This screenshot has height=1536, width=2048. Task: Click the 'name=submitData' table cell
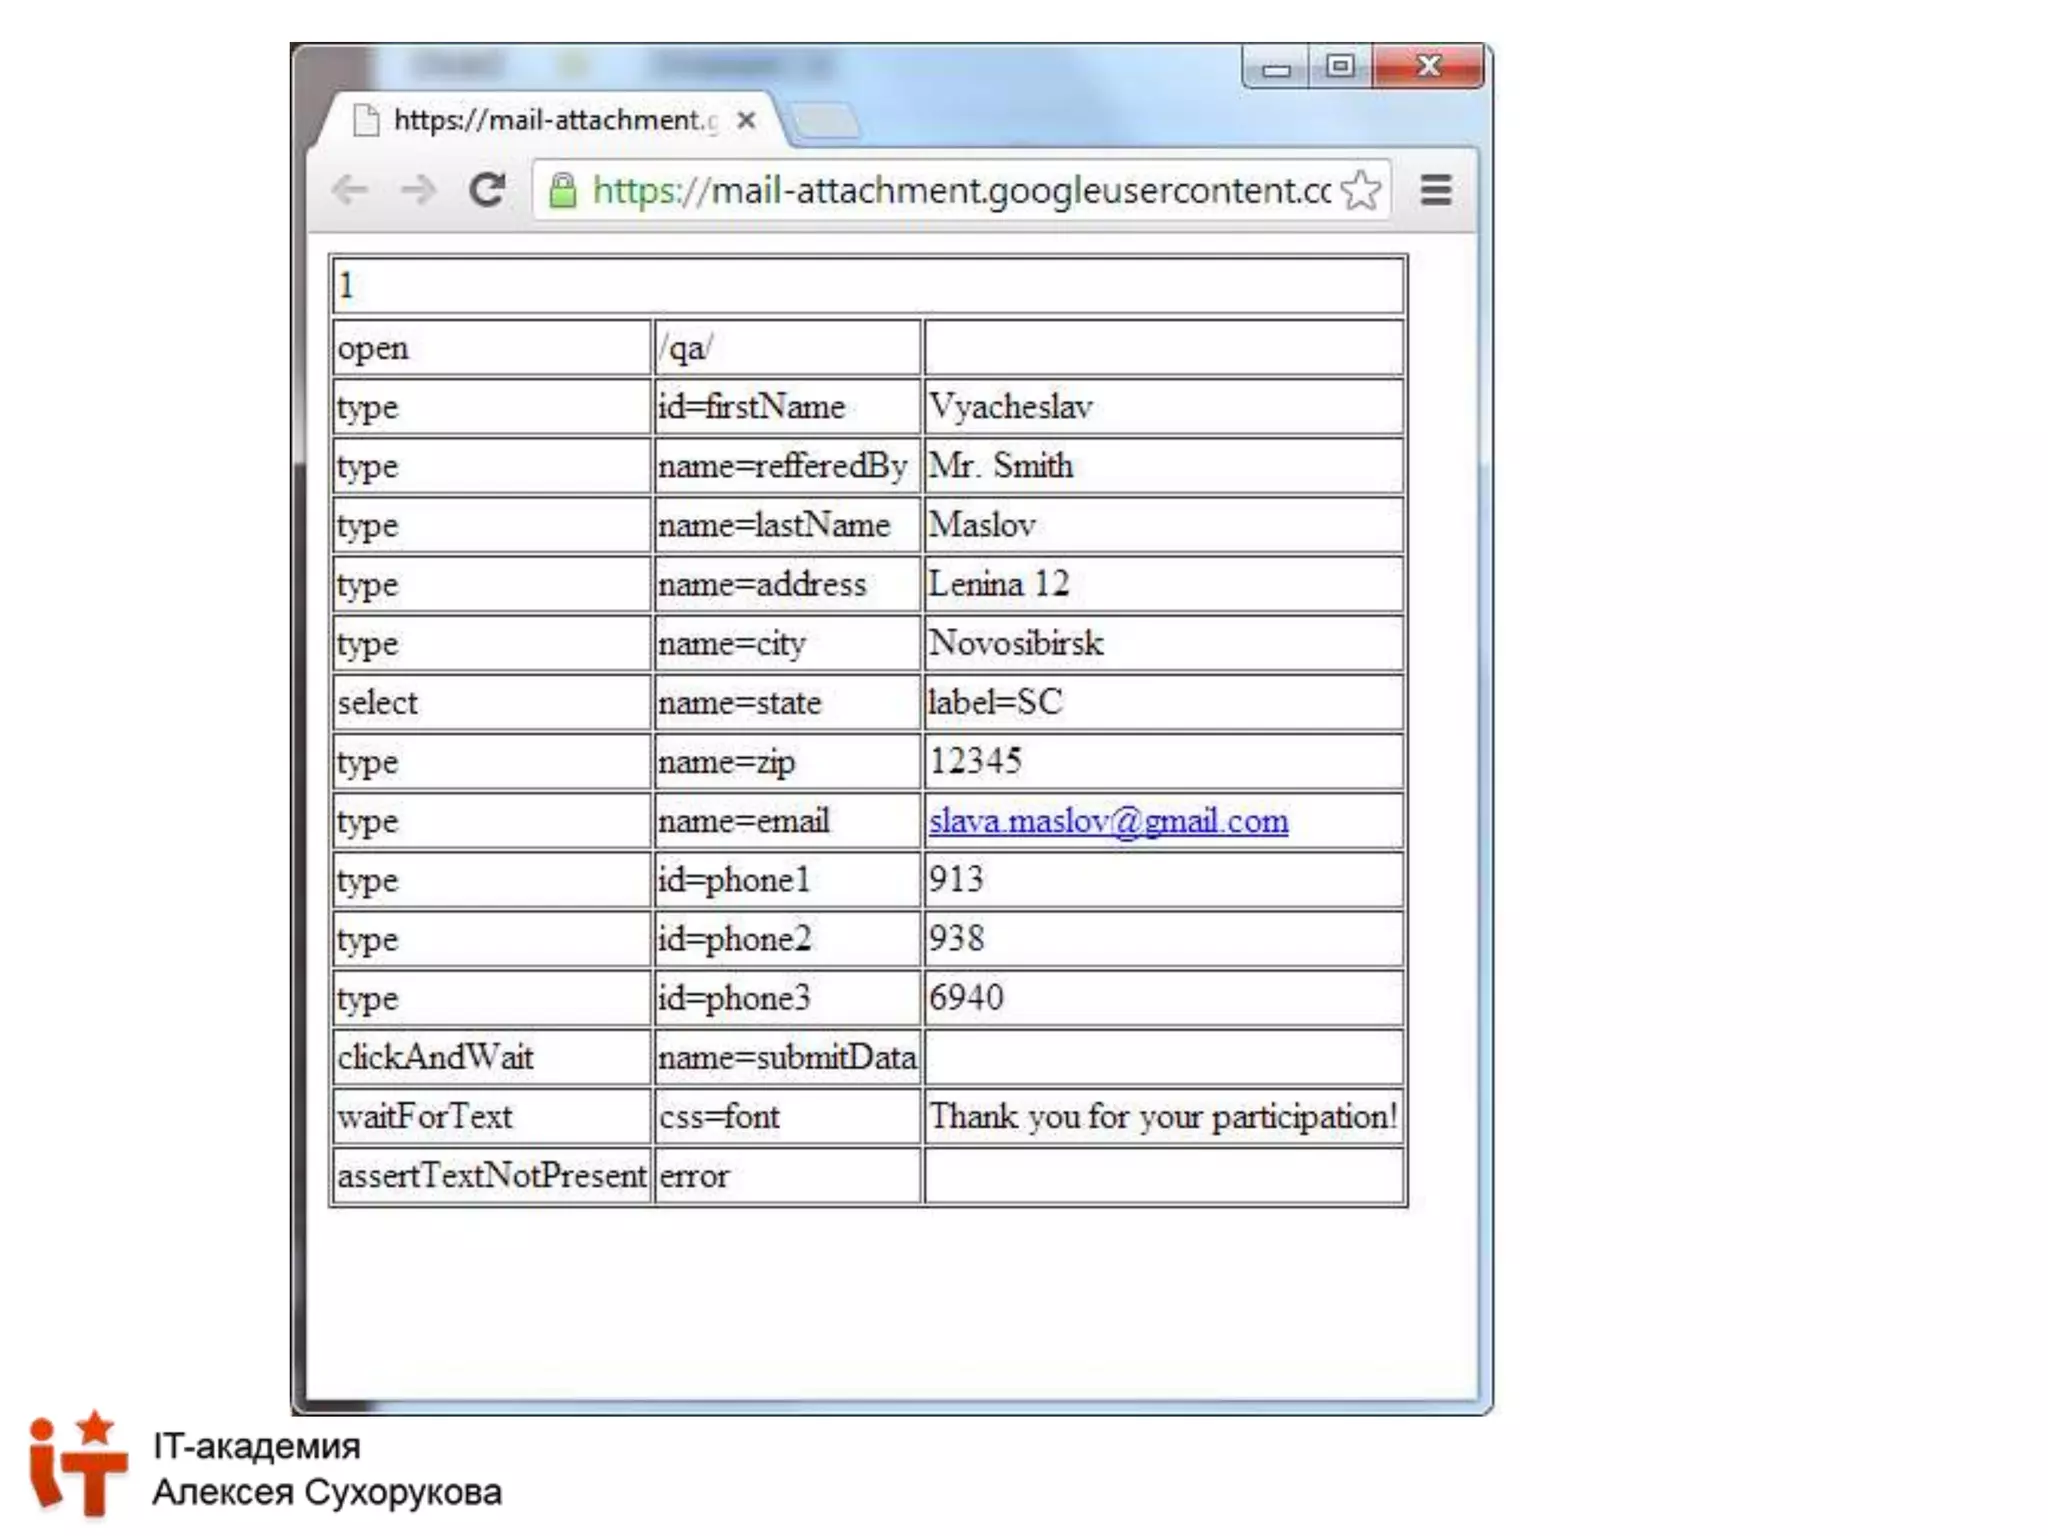click(787, 1057)
